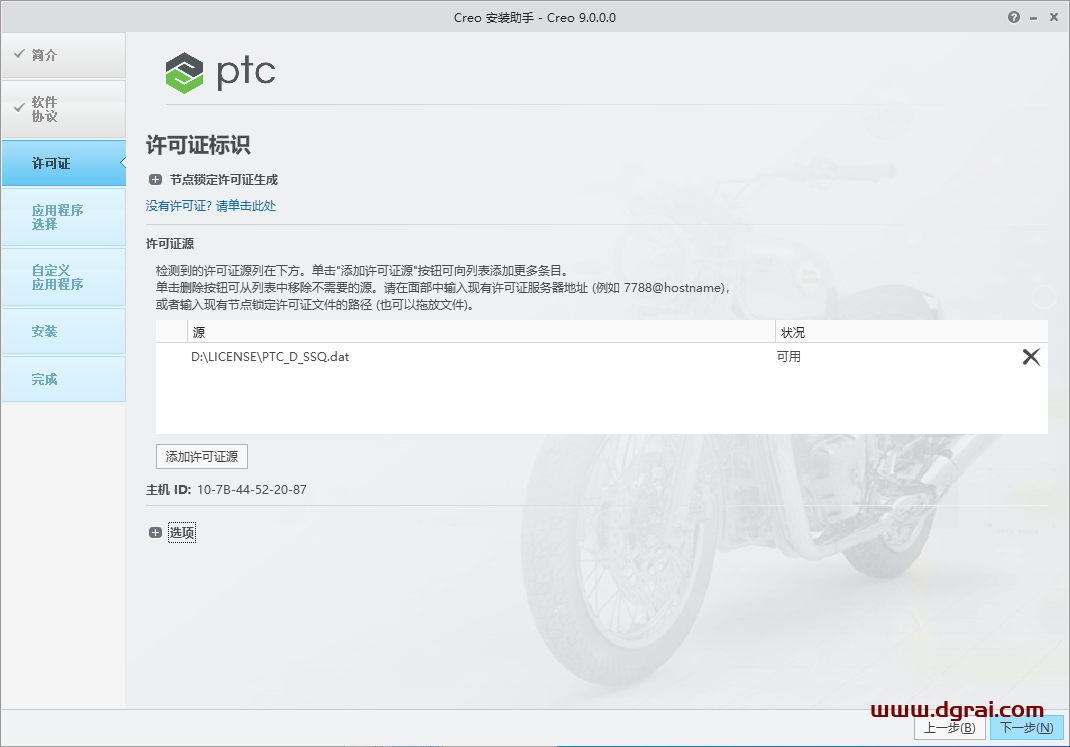
Task: Close the Creo installer window
Action: click(x=1054, y=18)
